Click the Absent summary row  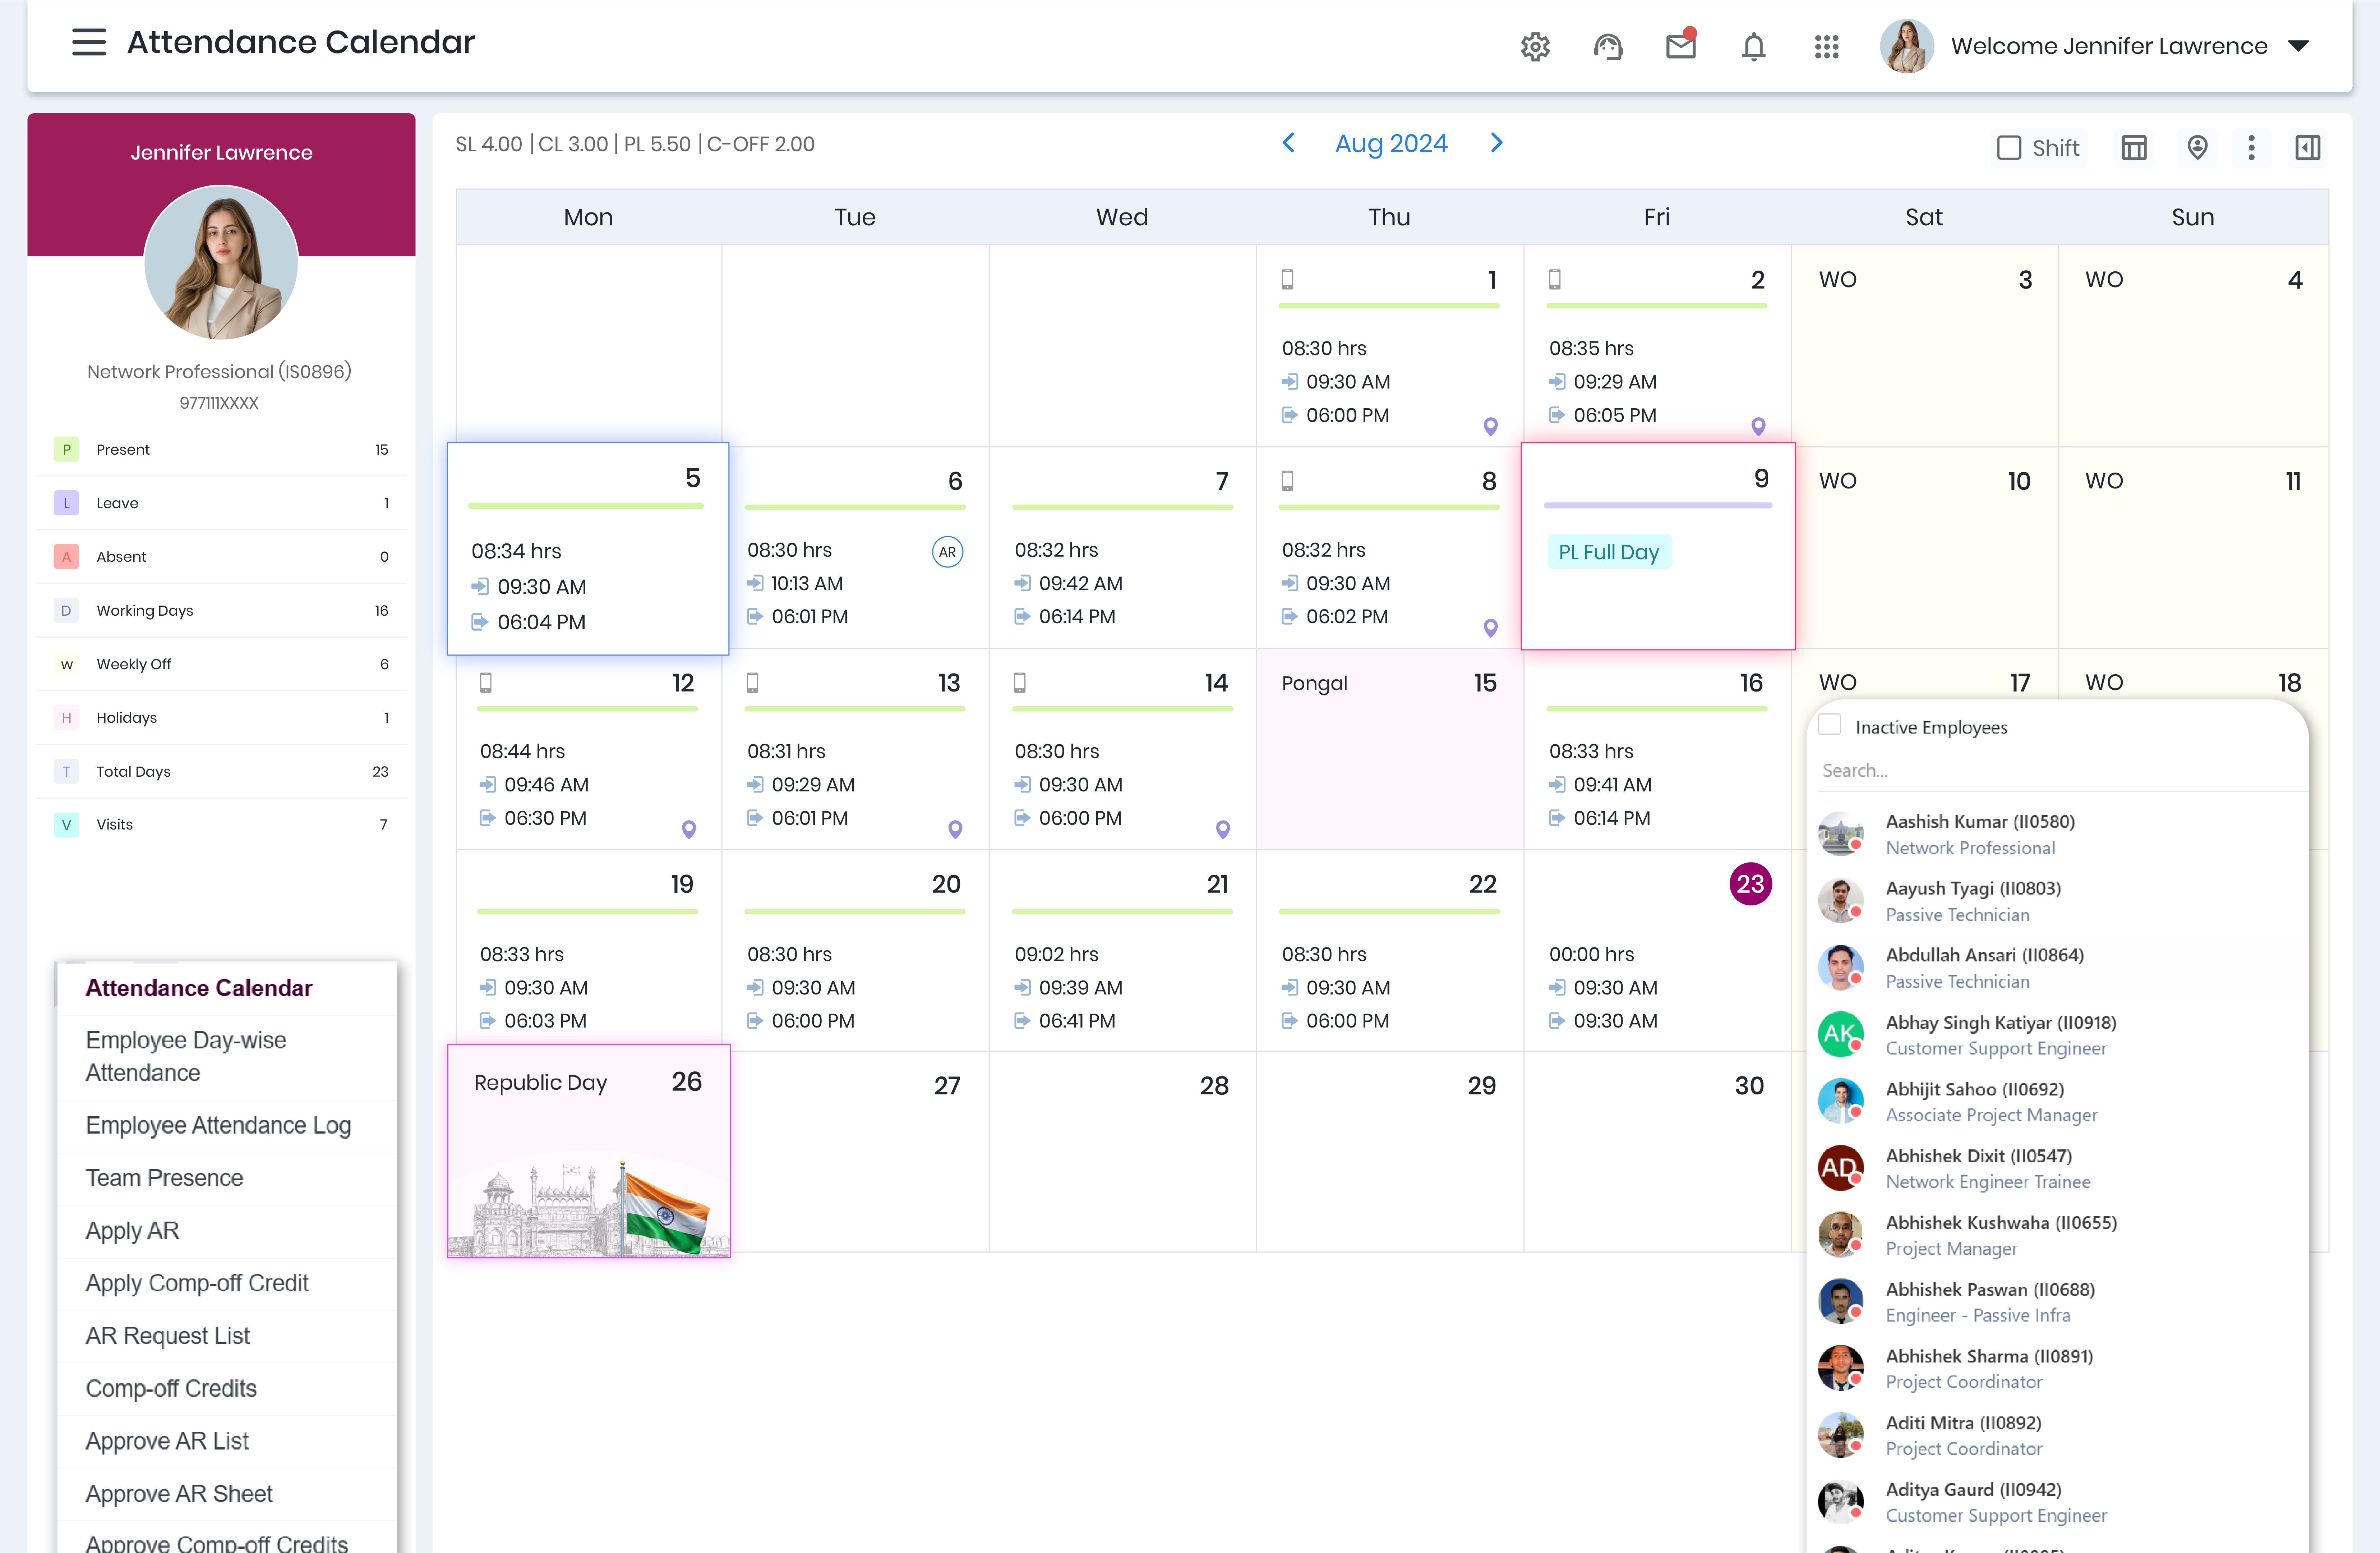tap(221, 557)
